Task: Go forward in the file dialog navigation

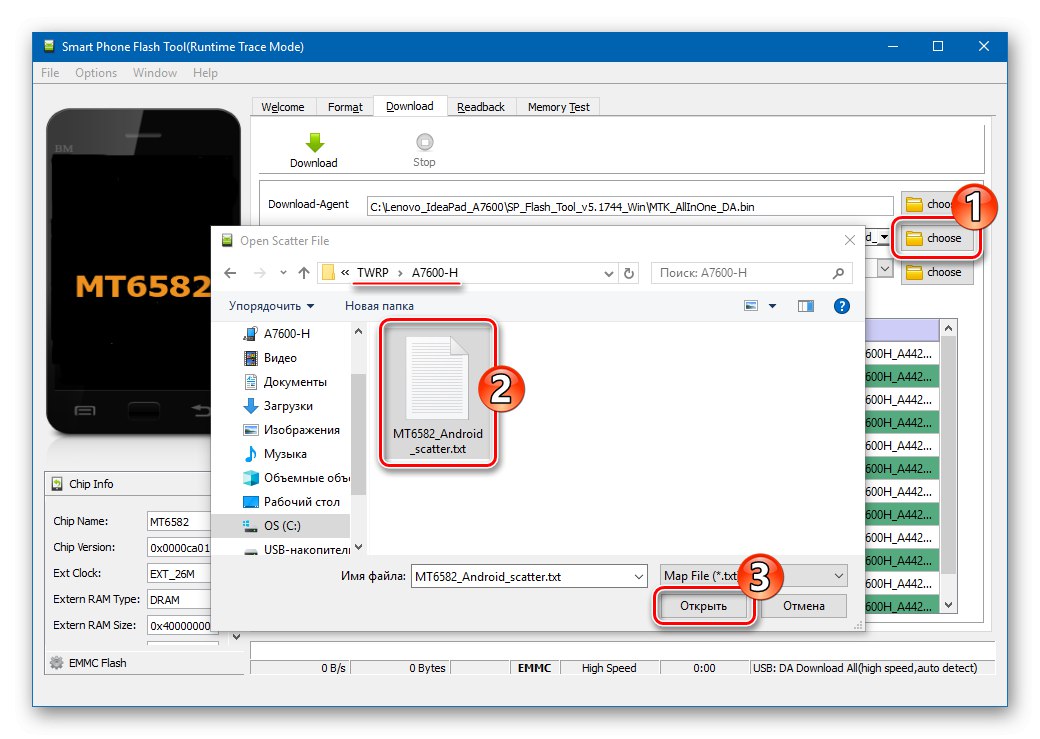Action: pyautogui.click(x=260, y=273)
